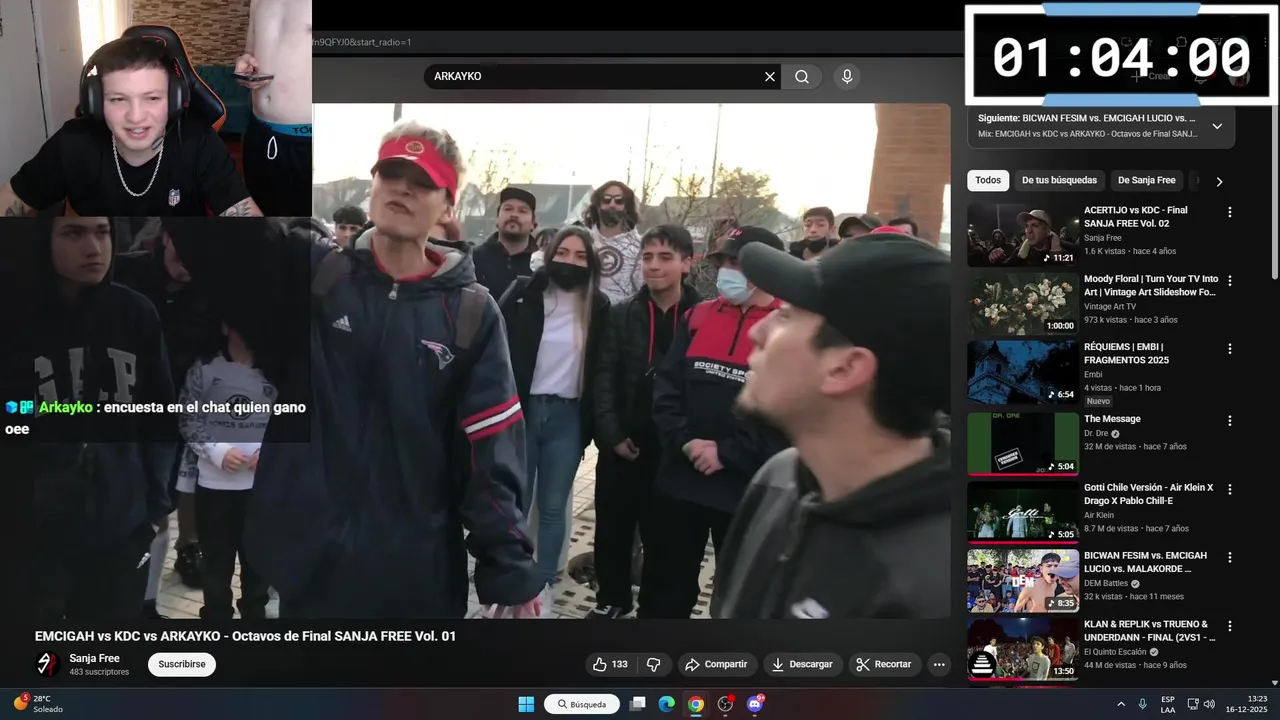
Task: Show more filter chips with right arrow
Action: pos(1219,182)
